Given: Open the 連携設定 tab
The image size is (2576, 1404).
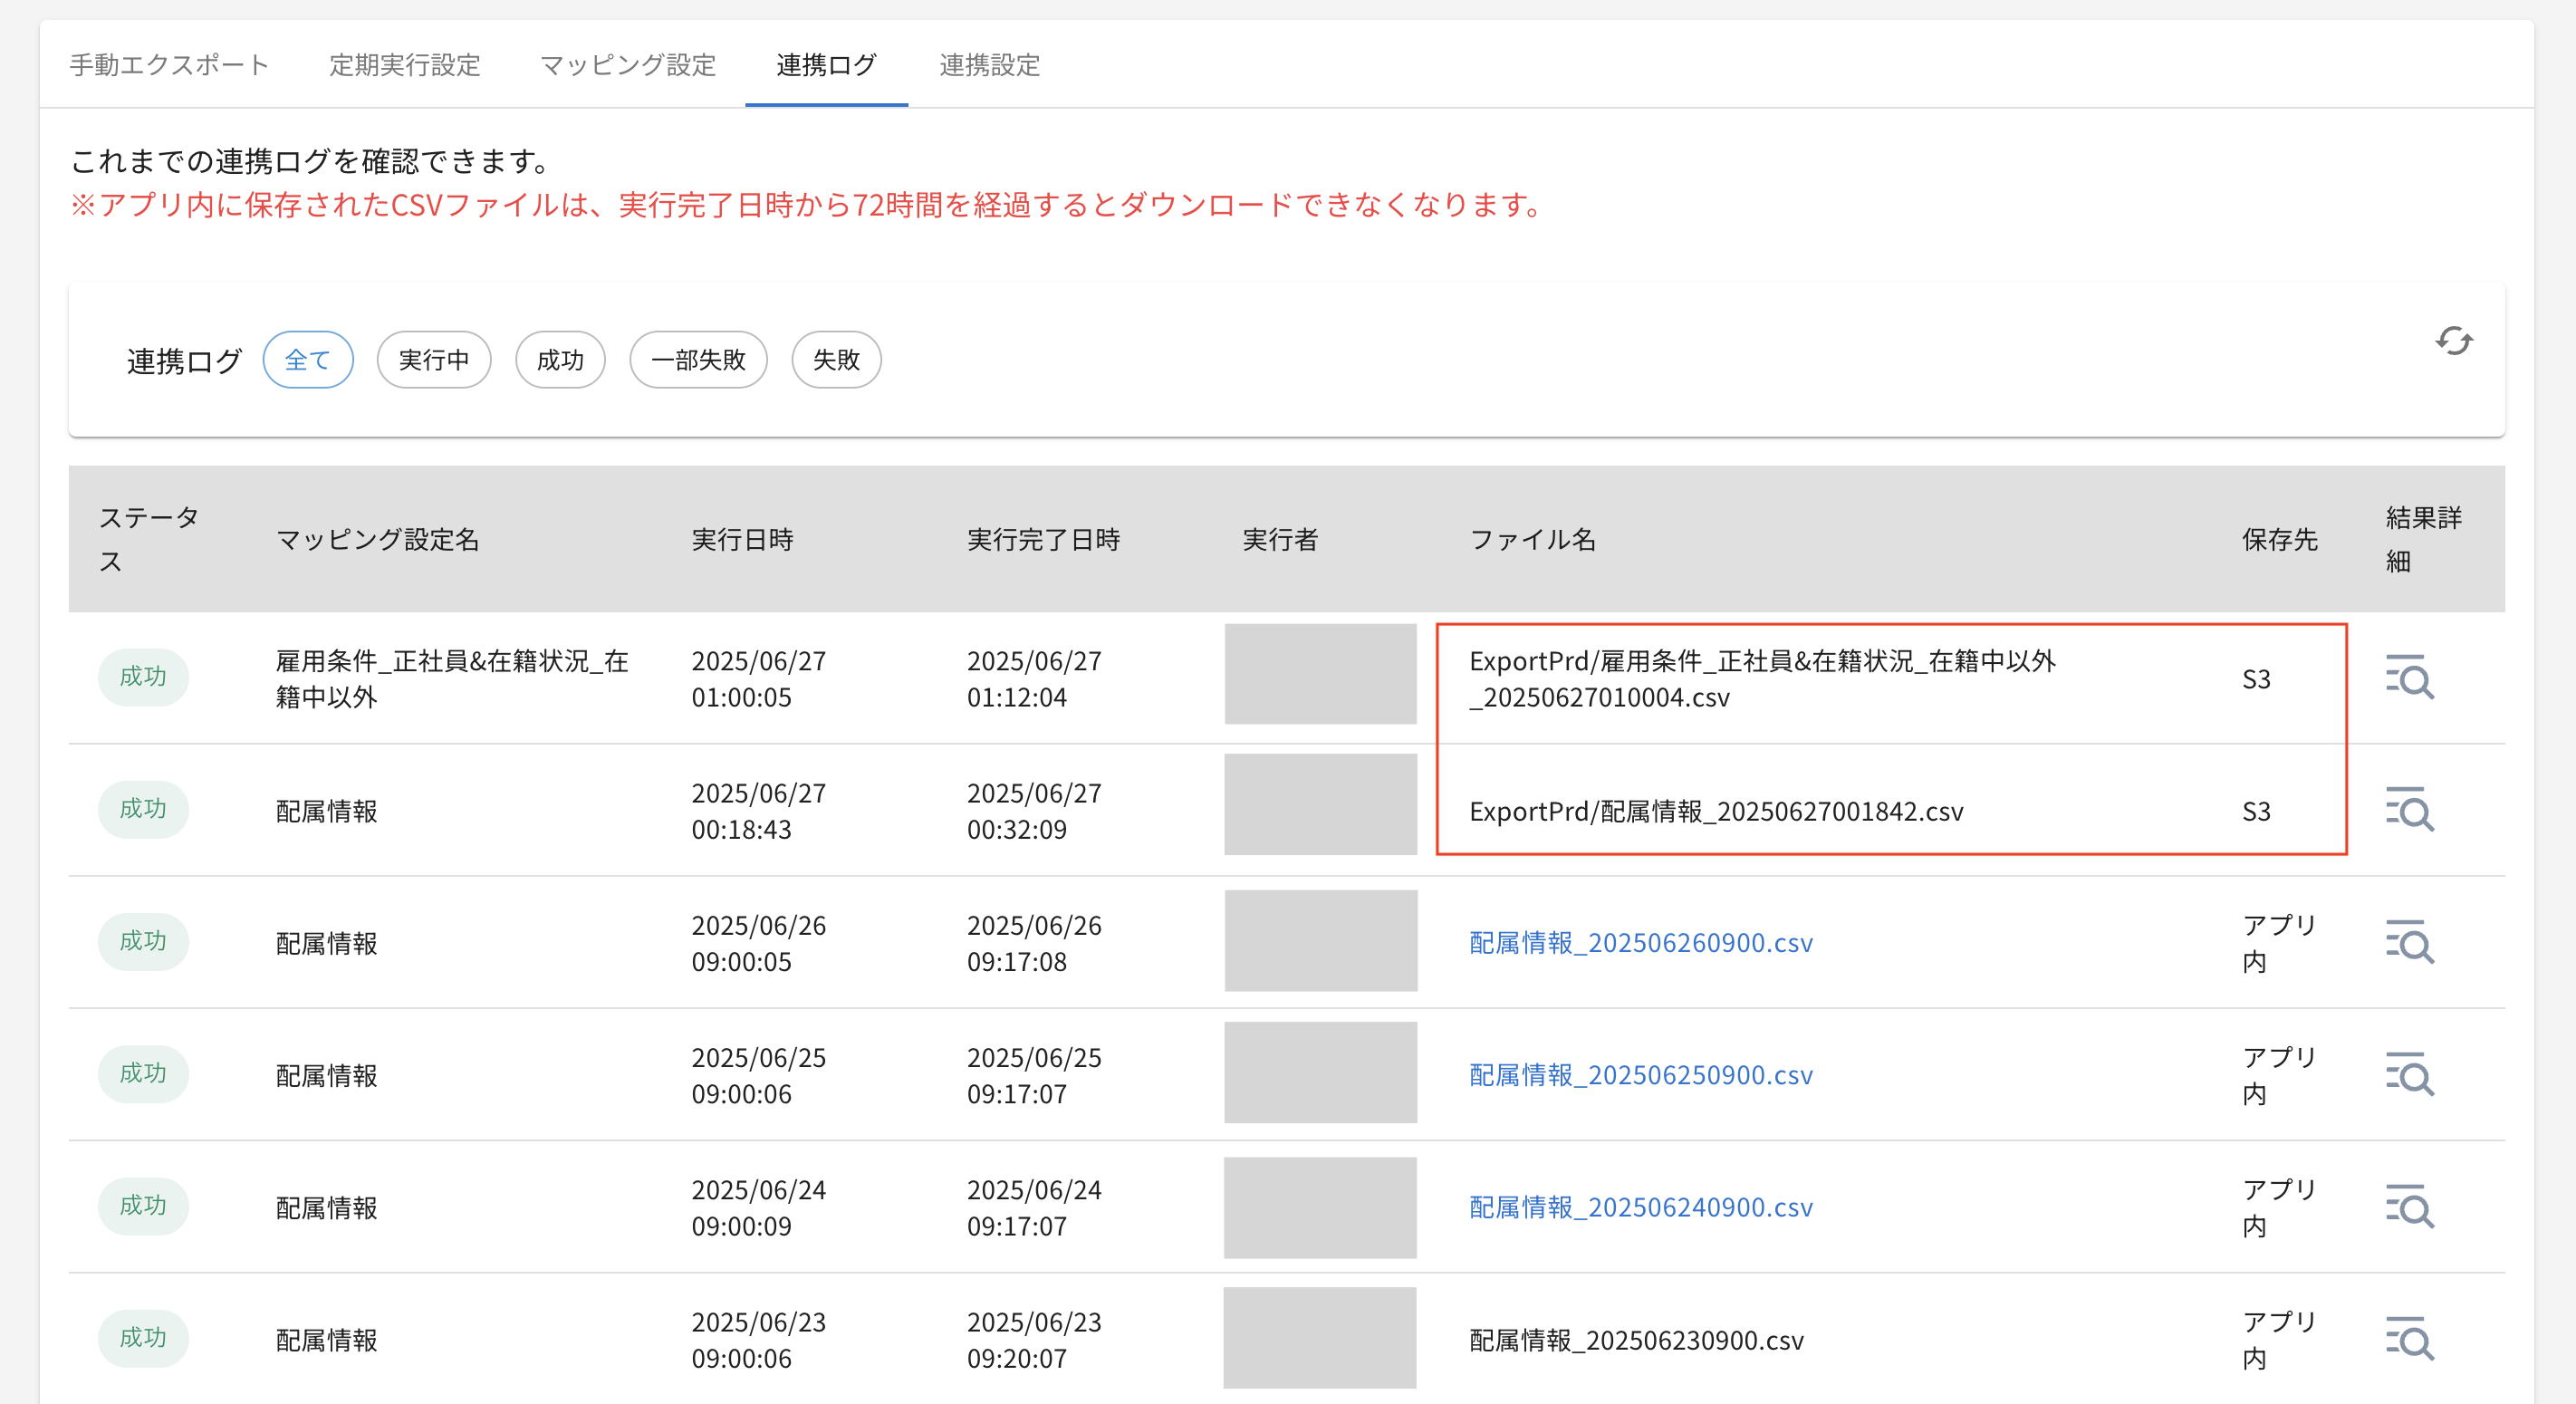Looking at the screenshot, I should (x=989, y=65).
